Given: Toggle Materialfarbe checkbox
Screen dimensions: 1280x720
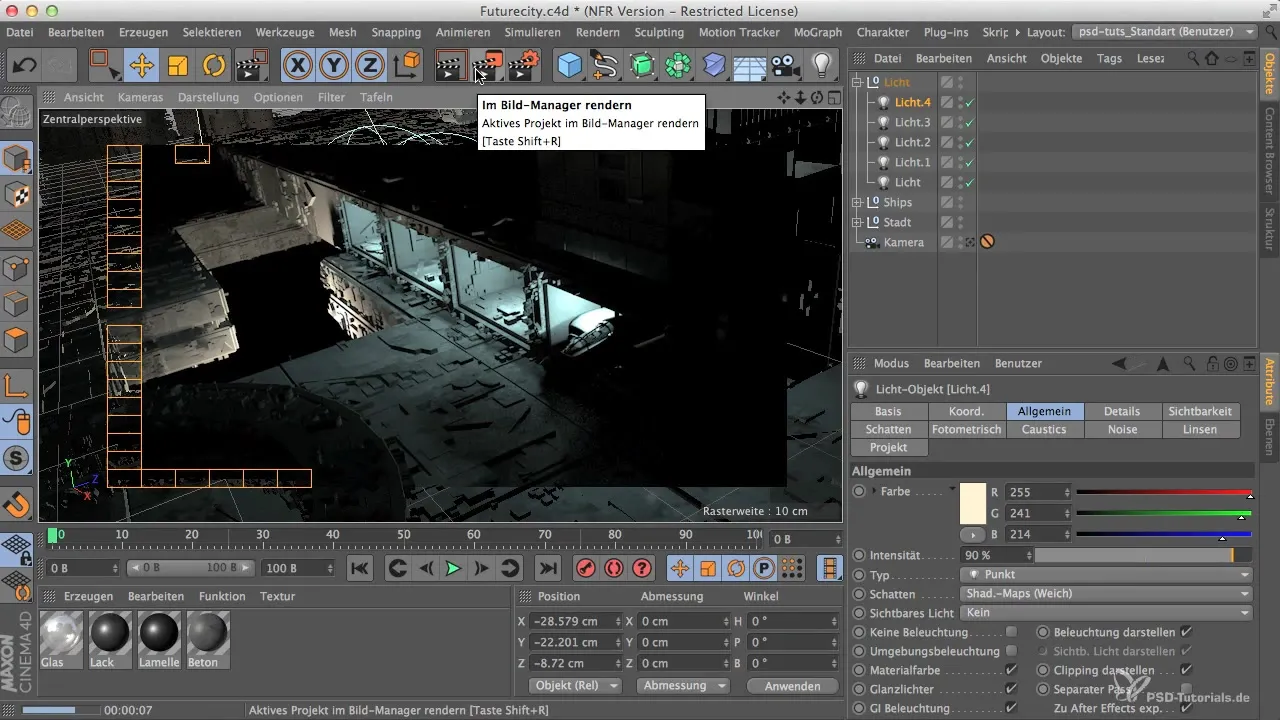Looking at the screenshot, I should 1011,670.
